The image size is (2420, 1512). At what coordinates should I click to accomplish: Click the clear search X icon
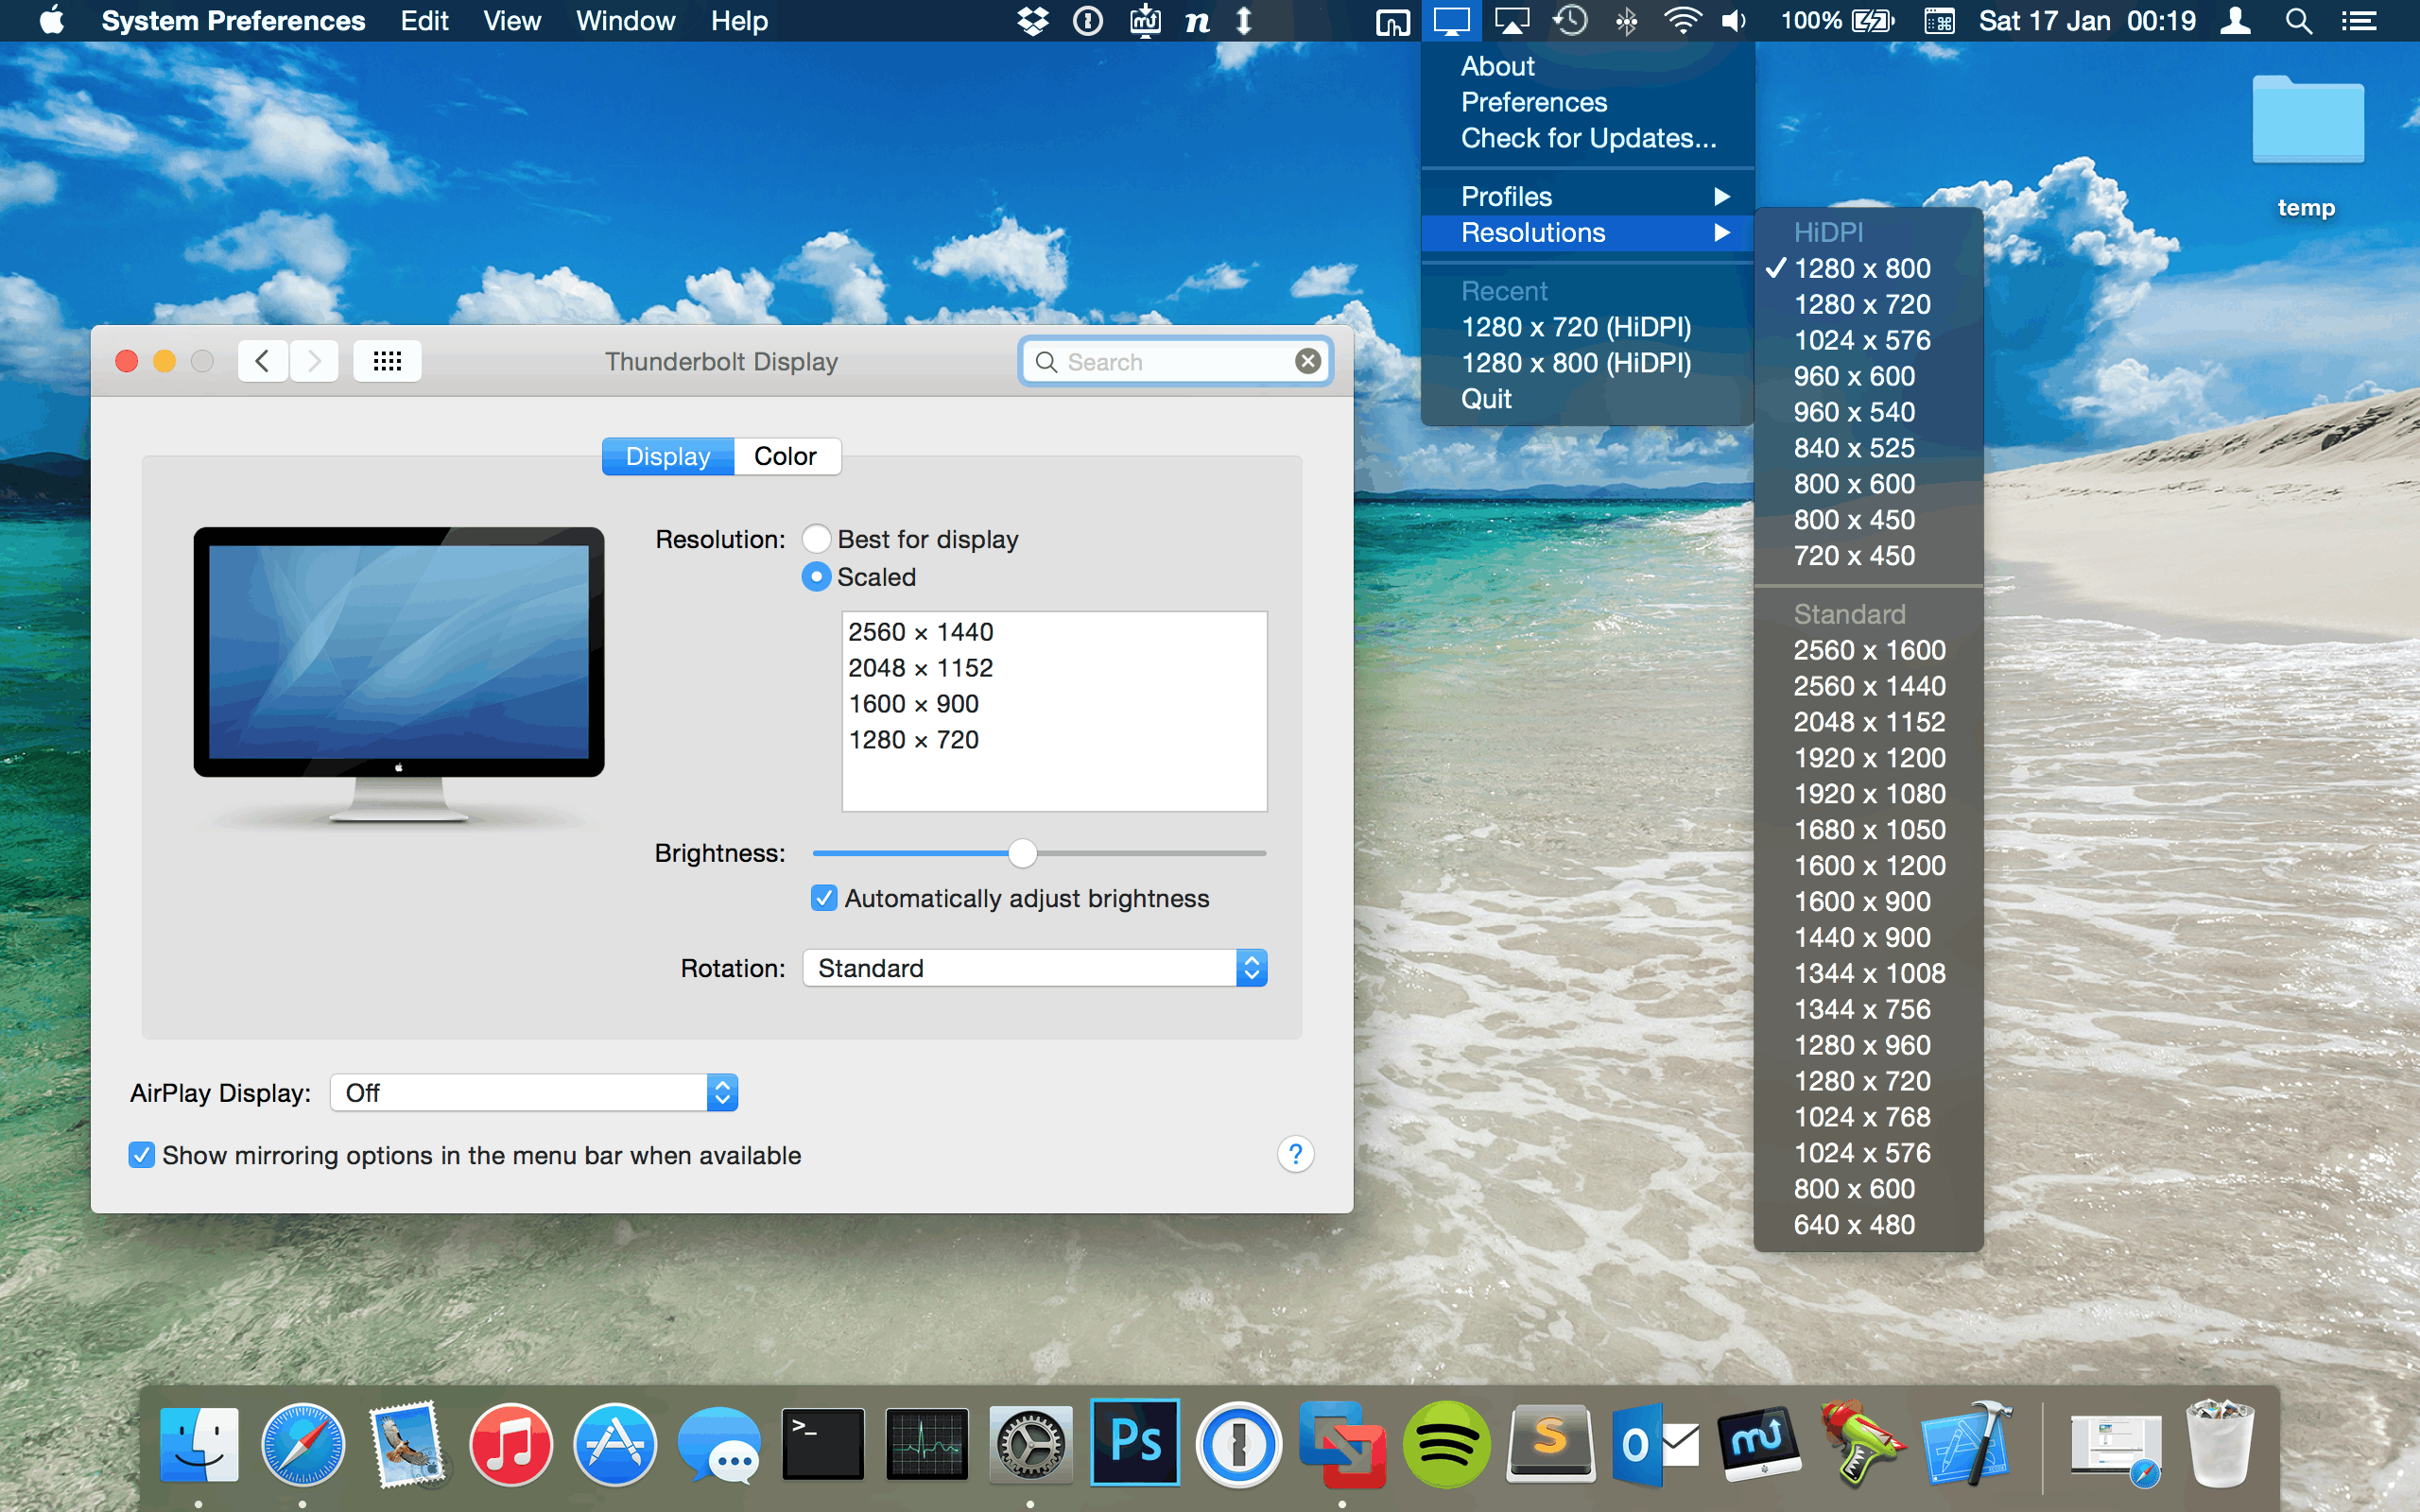(1307, 361)
